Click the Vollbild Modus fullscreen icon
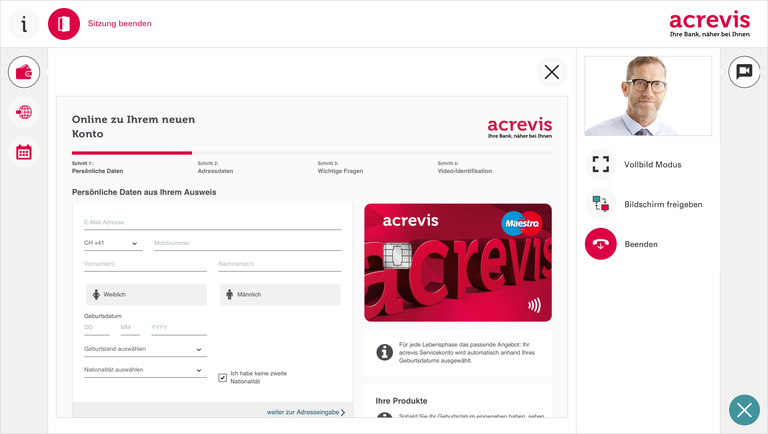 click(x=600, y=164)
